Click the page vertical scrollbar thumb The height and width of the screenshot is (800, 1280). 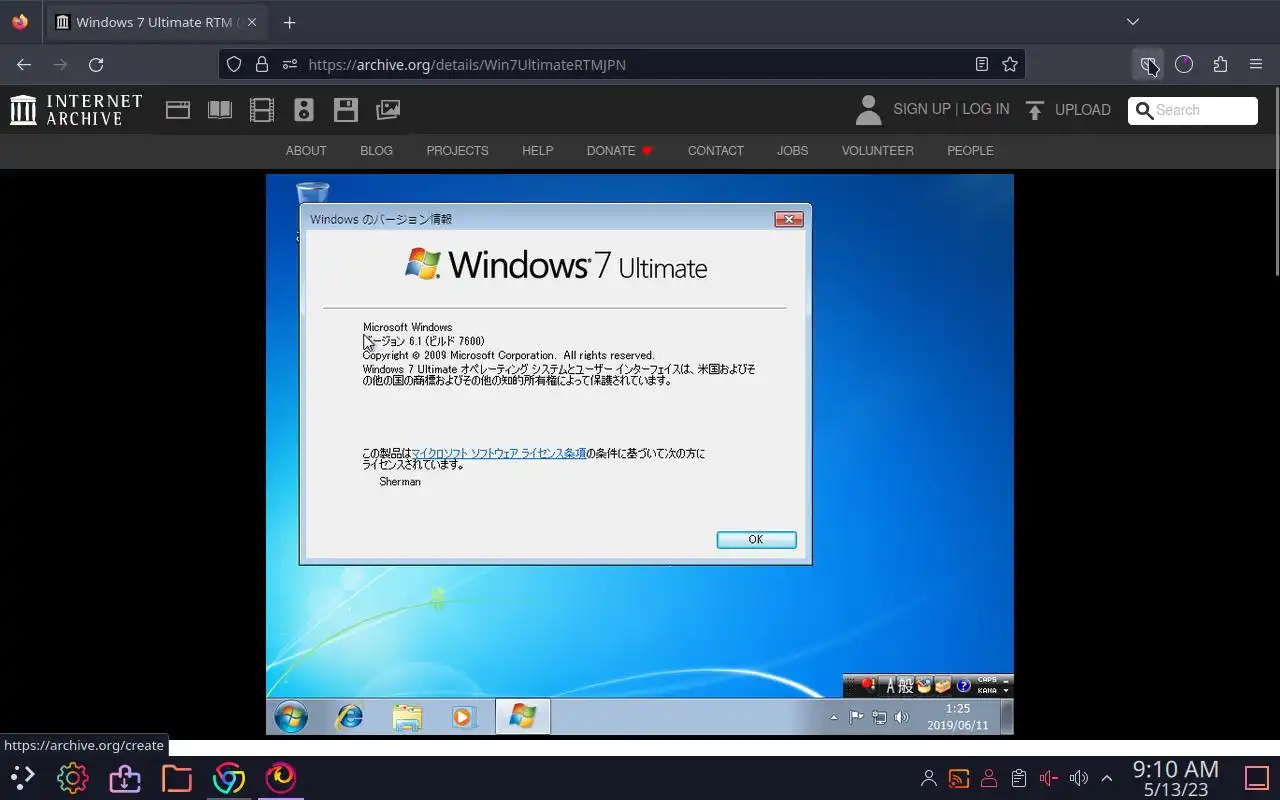point(1276,182)
